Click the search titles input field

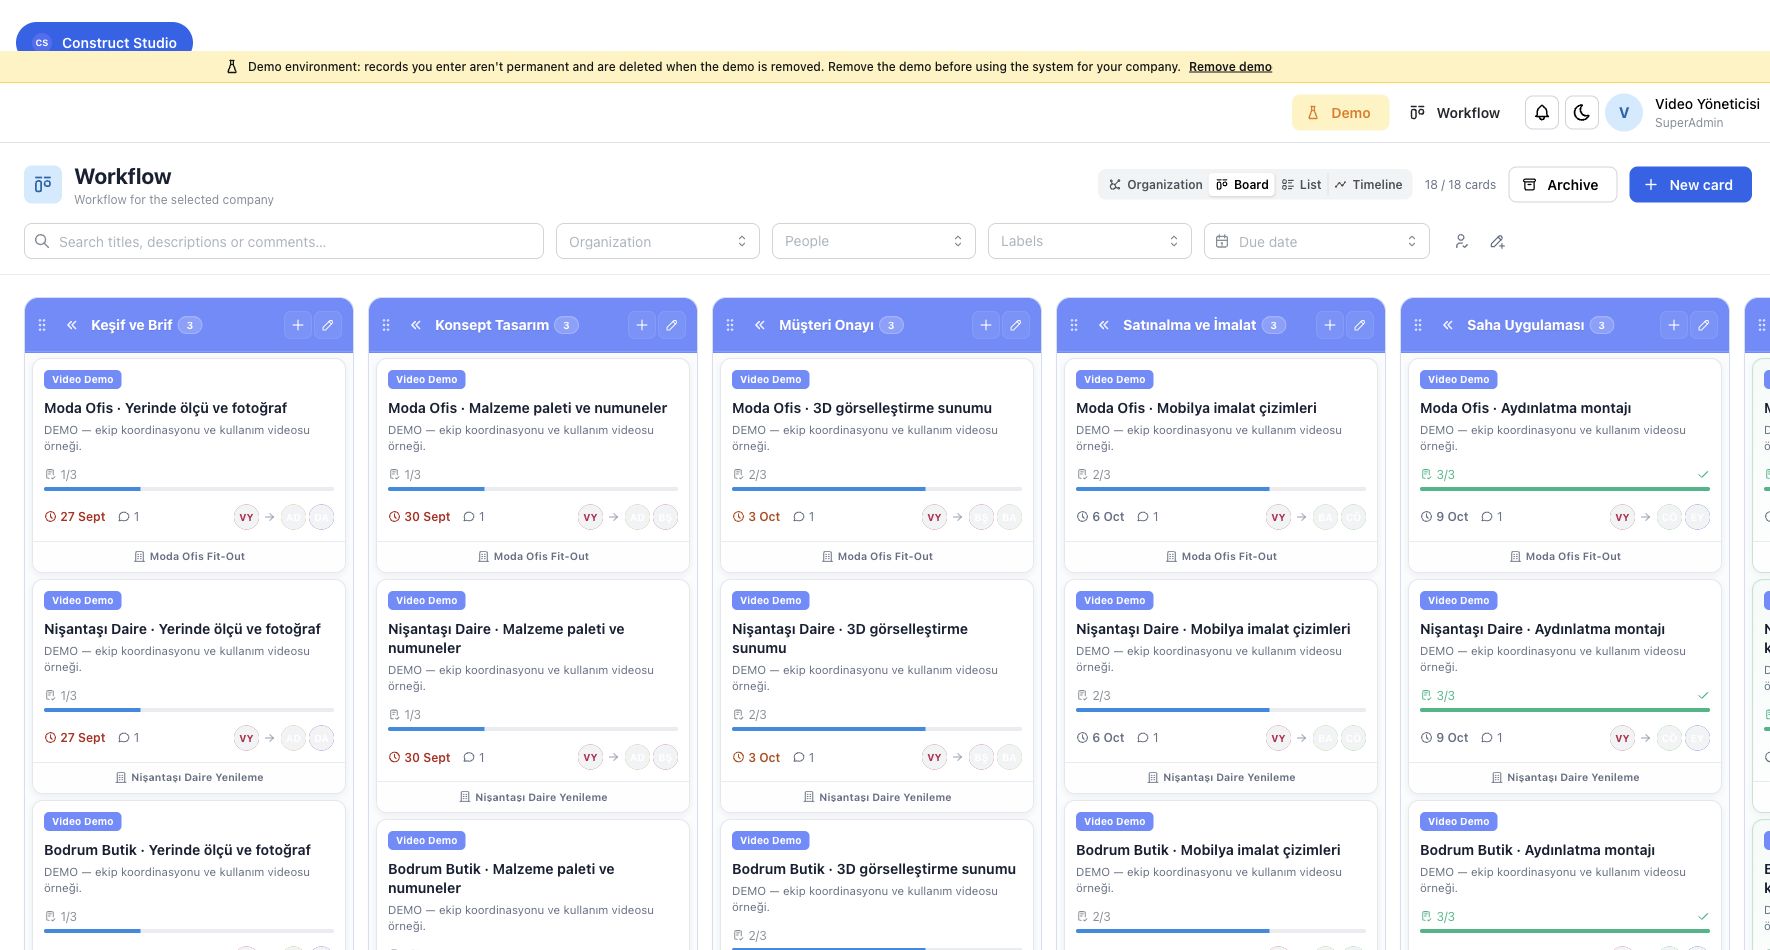pos(284,241)
